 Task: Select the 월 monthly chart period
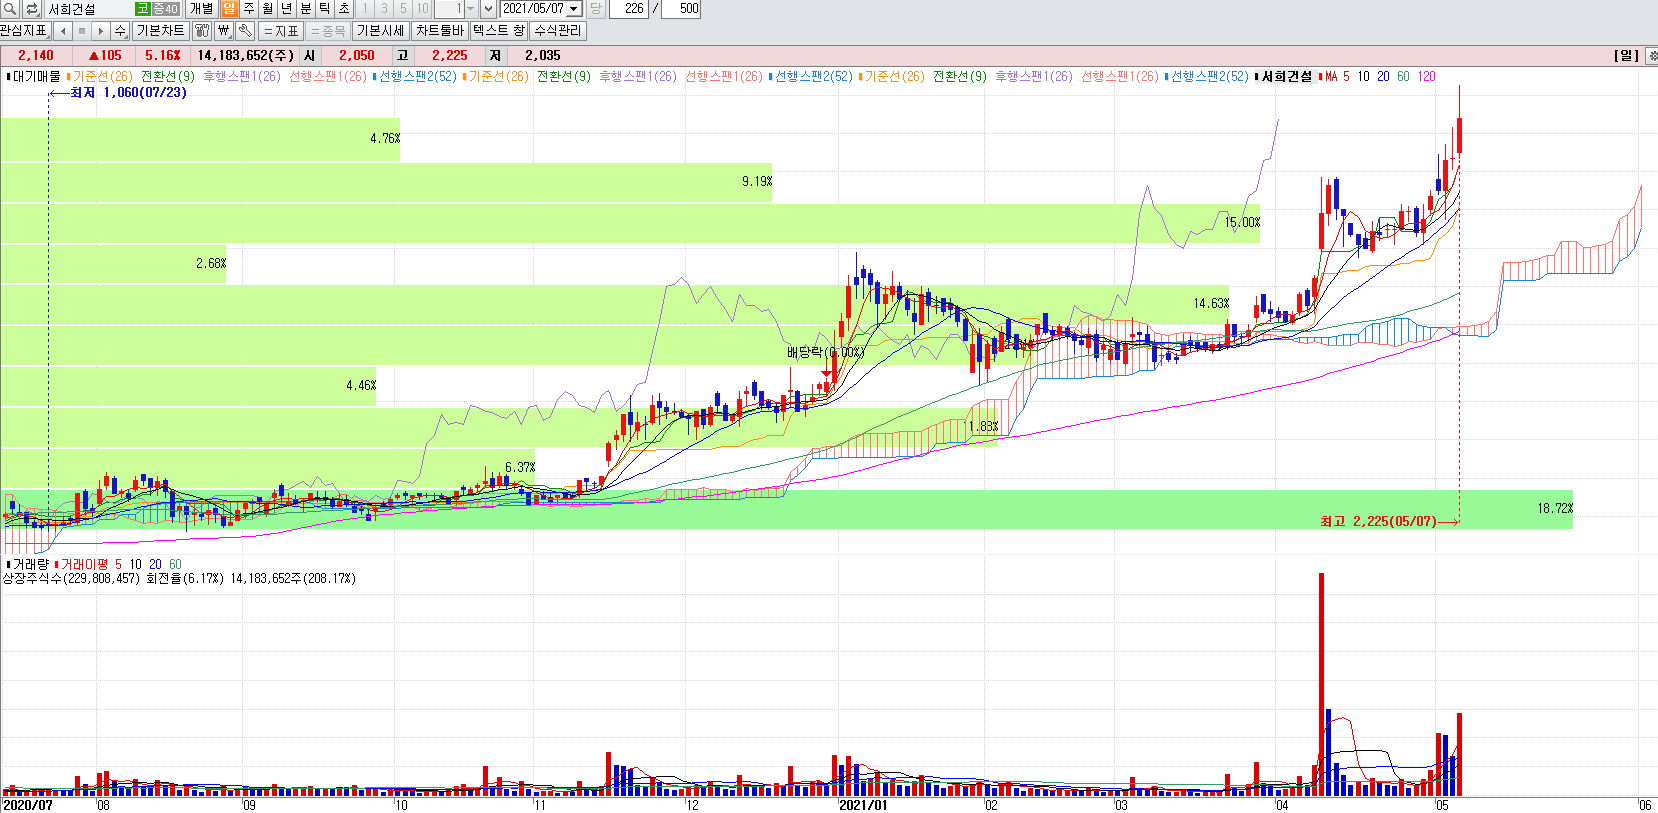pos(267,9)
